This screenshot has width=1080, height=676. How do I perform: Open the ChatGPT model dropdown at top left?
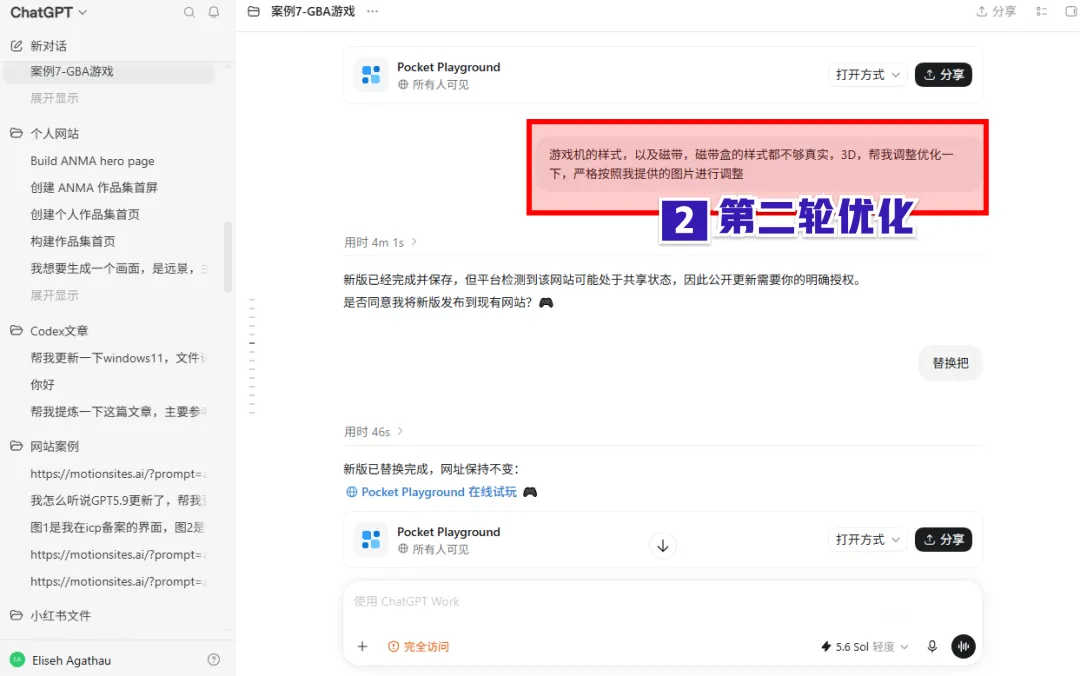point(48,12)
